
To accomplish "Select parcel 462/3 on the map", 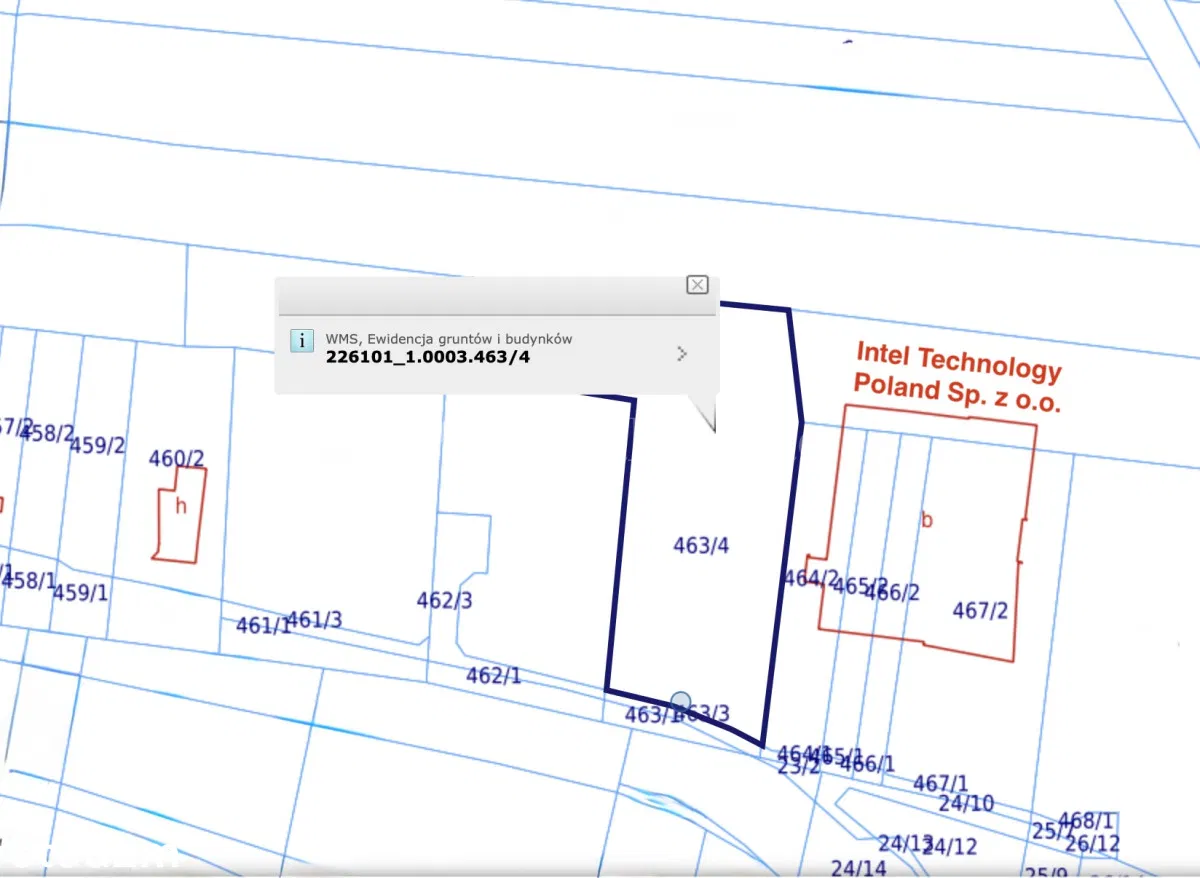I will coord(444,600).
